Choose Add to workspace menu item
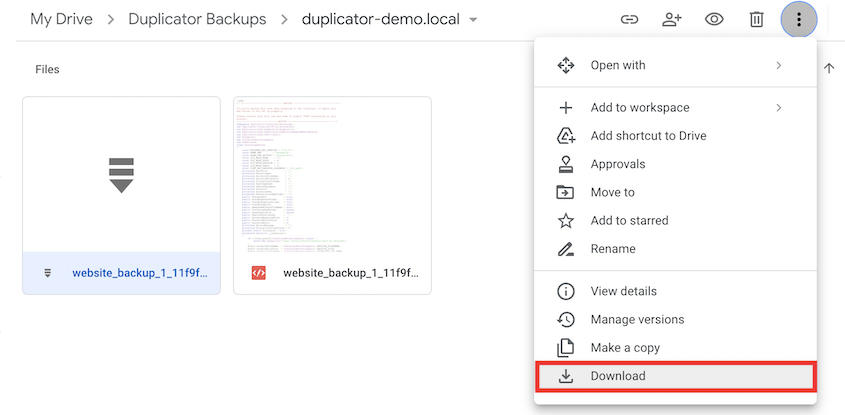This screenshot has width=845, height=415. 675,108
